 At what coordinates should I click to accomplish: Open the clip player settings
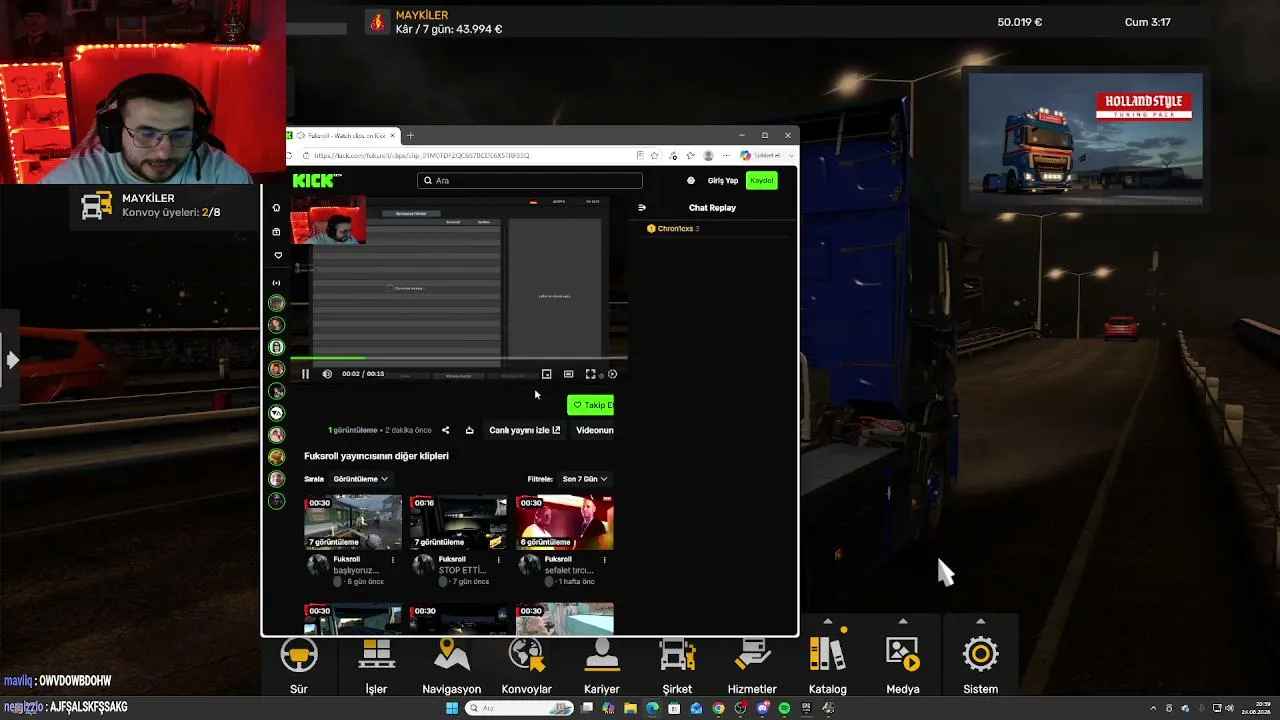tap(612, 374)
